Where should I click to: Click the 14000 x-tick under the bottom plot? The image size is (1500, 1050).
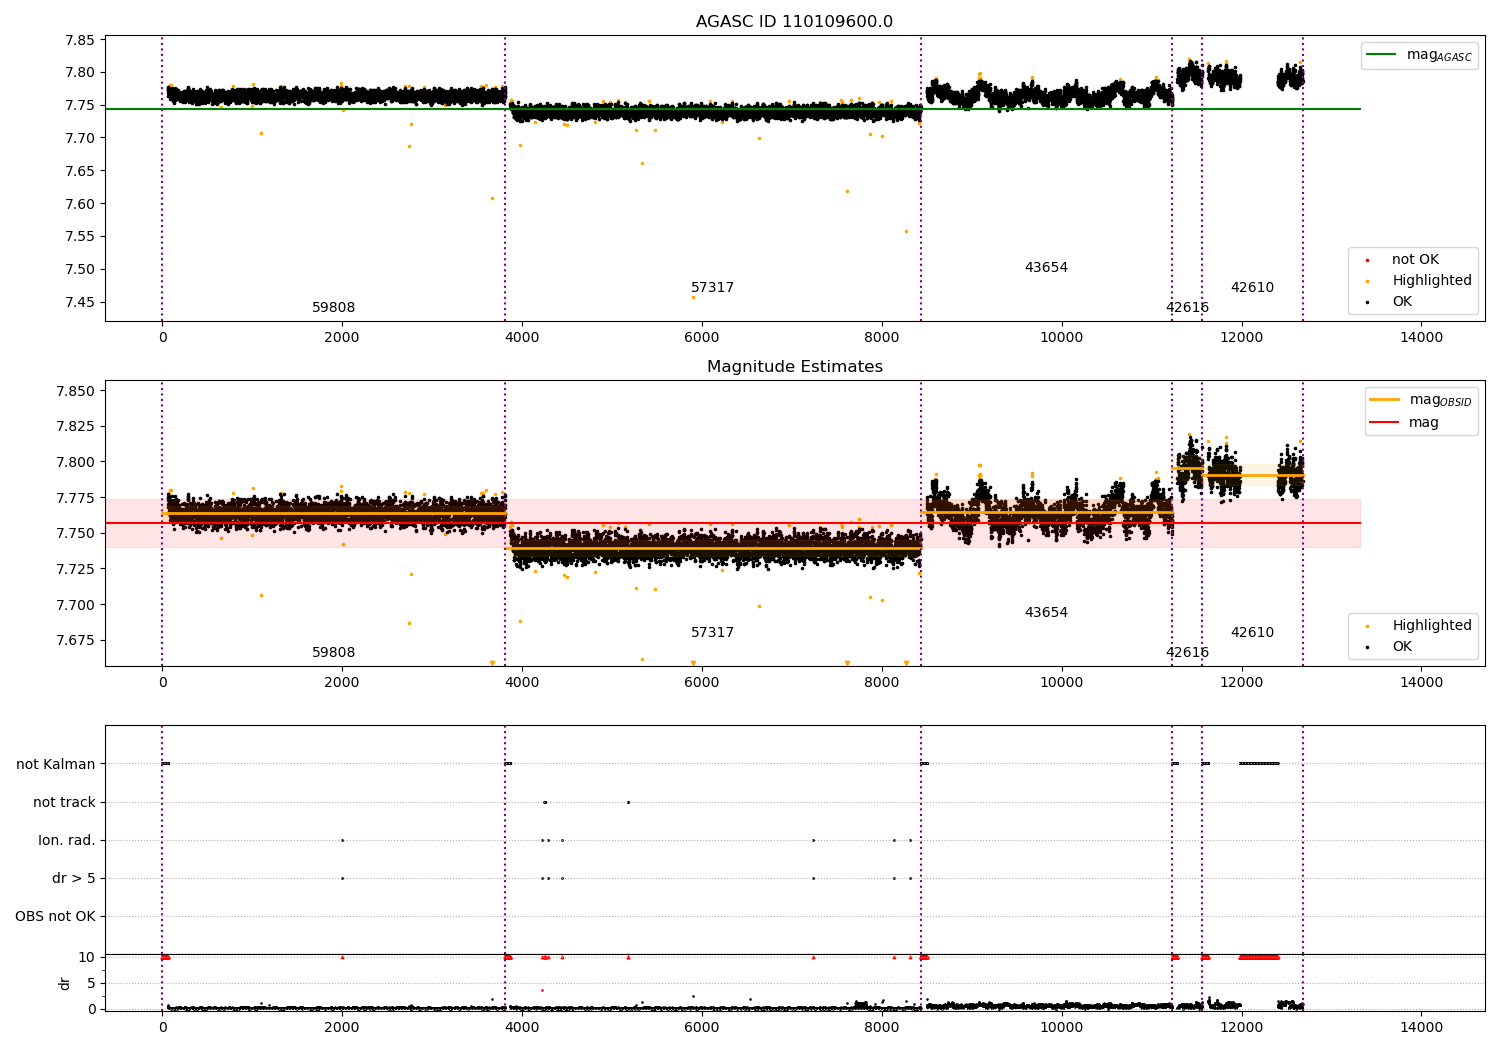(x=1422, y=1027)
